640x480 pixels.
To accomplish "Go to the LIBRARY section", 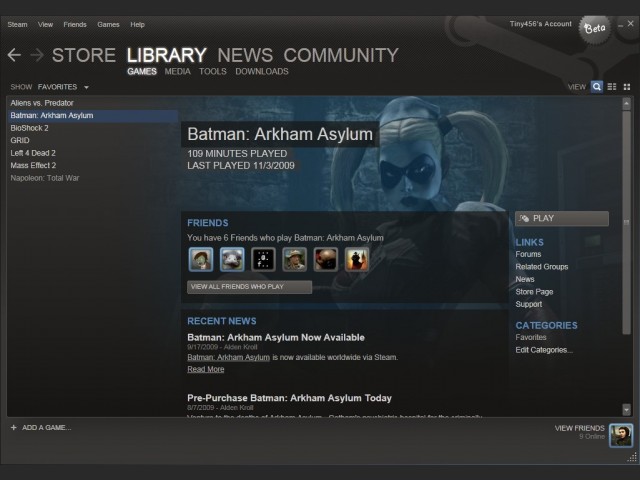I will tap(167, 55).
